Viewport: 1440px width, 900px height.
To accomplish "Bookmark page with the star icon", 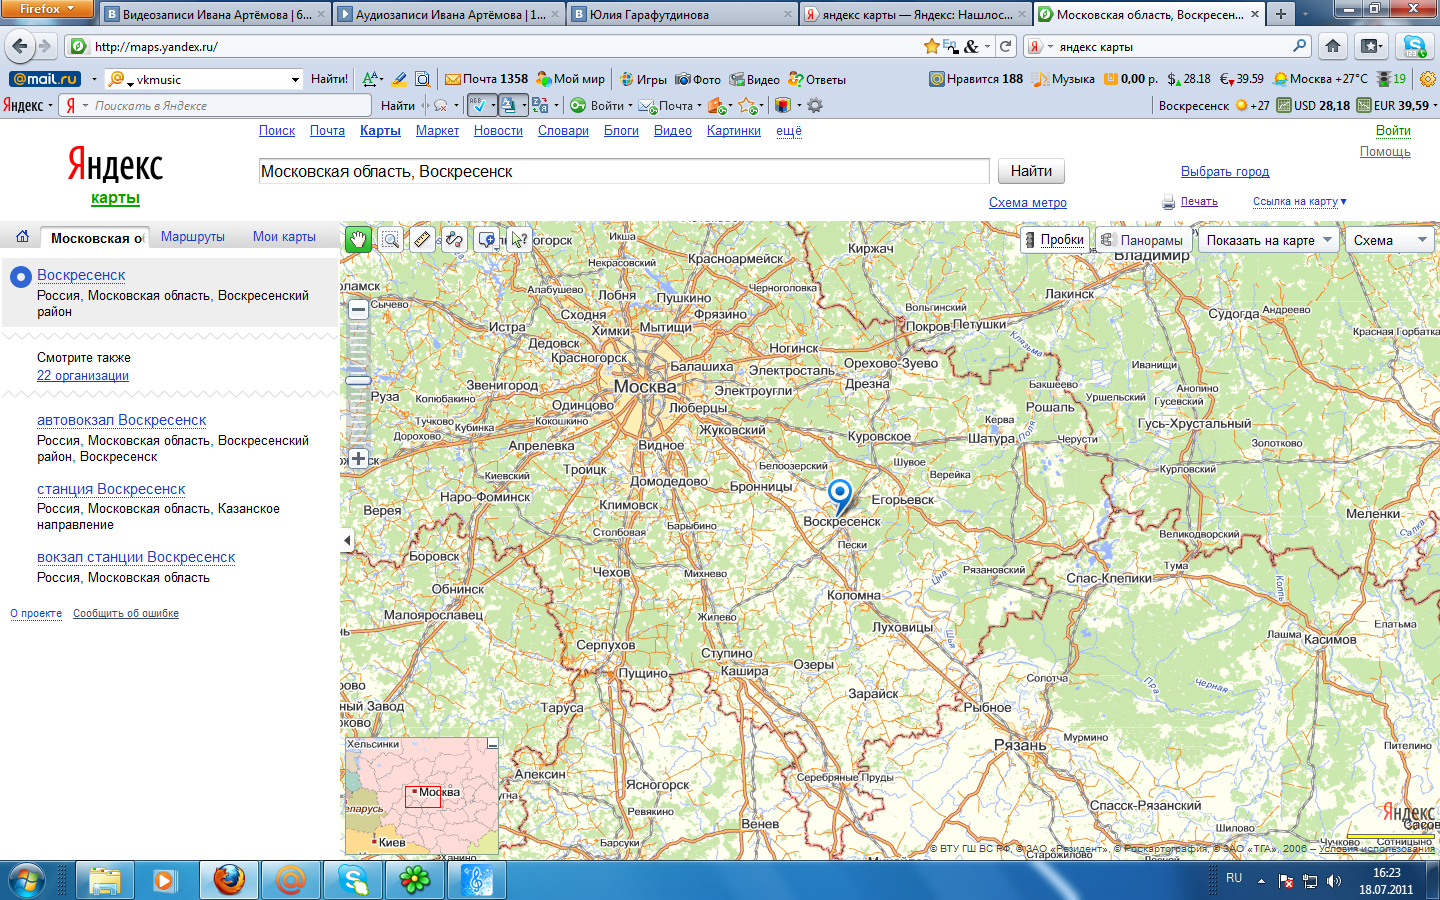I will click(x=932, y=46).
